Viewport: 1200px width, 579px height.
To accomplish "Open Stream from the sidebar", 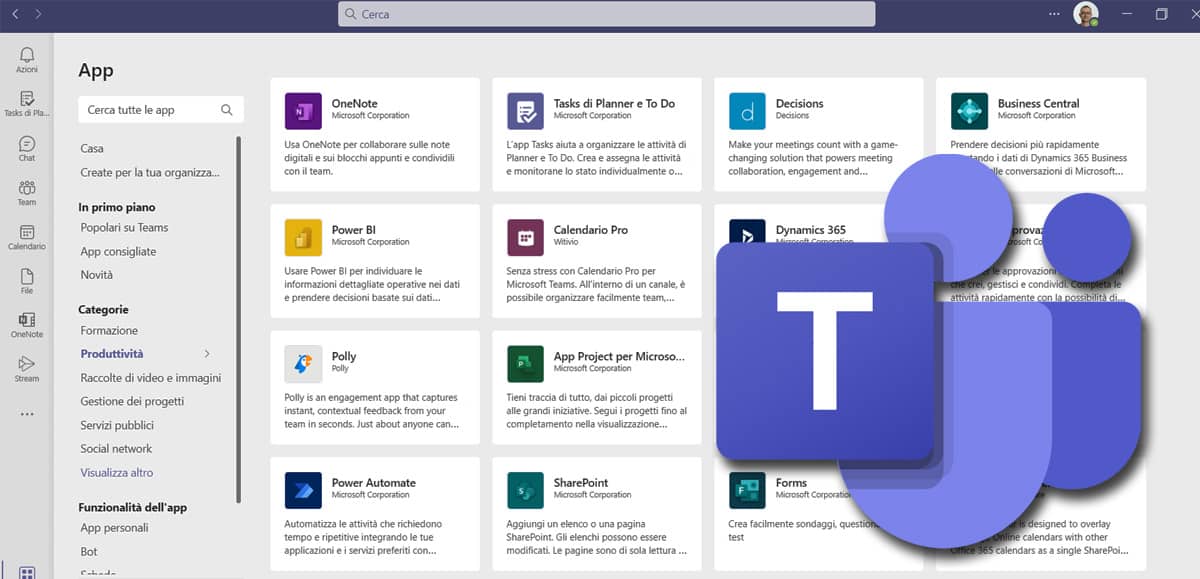I will coord(27,368).
